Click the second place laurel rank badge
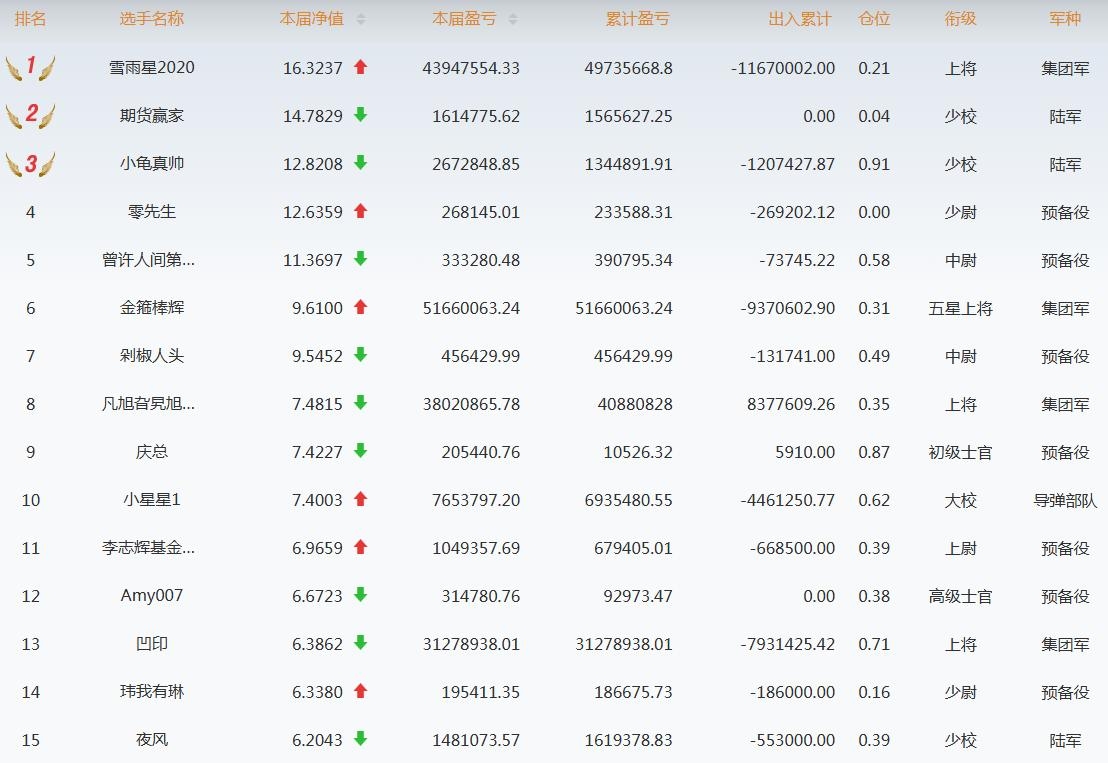This screenshot has width=1108, height=763. [x=30, y=116]
